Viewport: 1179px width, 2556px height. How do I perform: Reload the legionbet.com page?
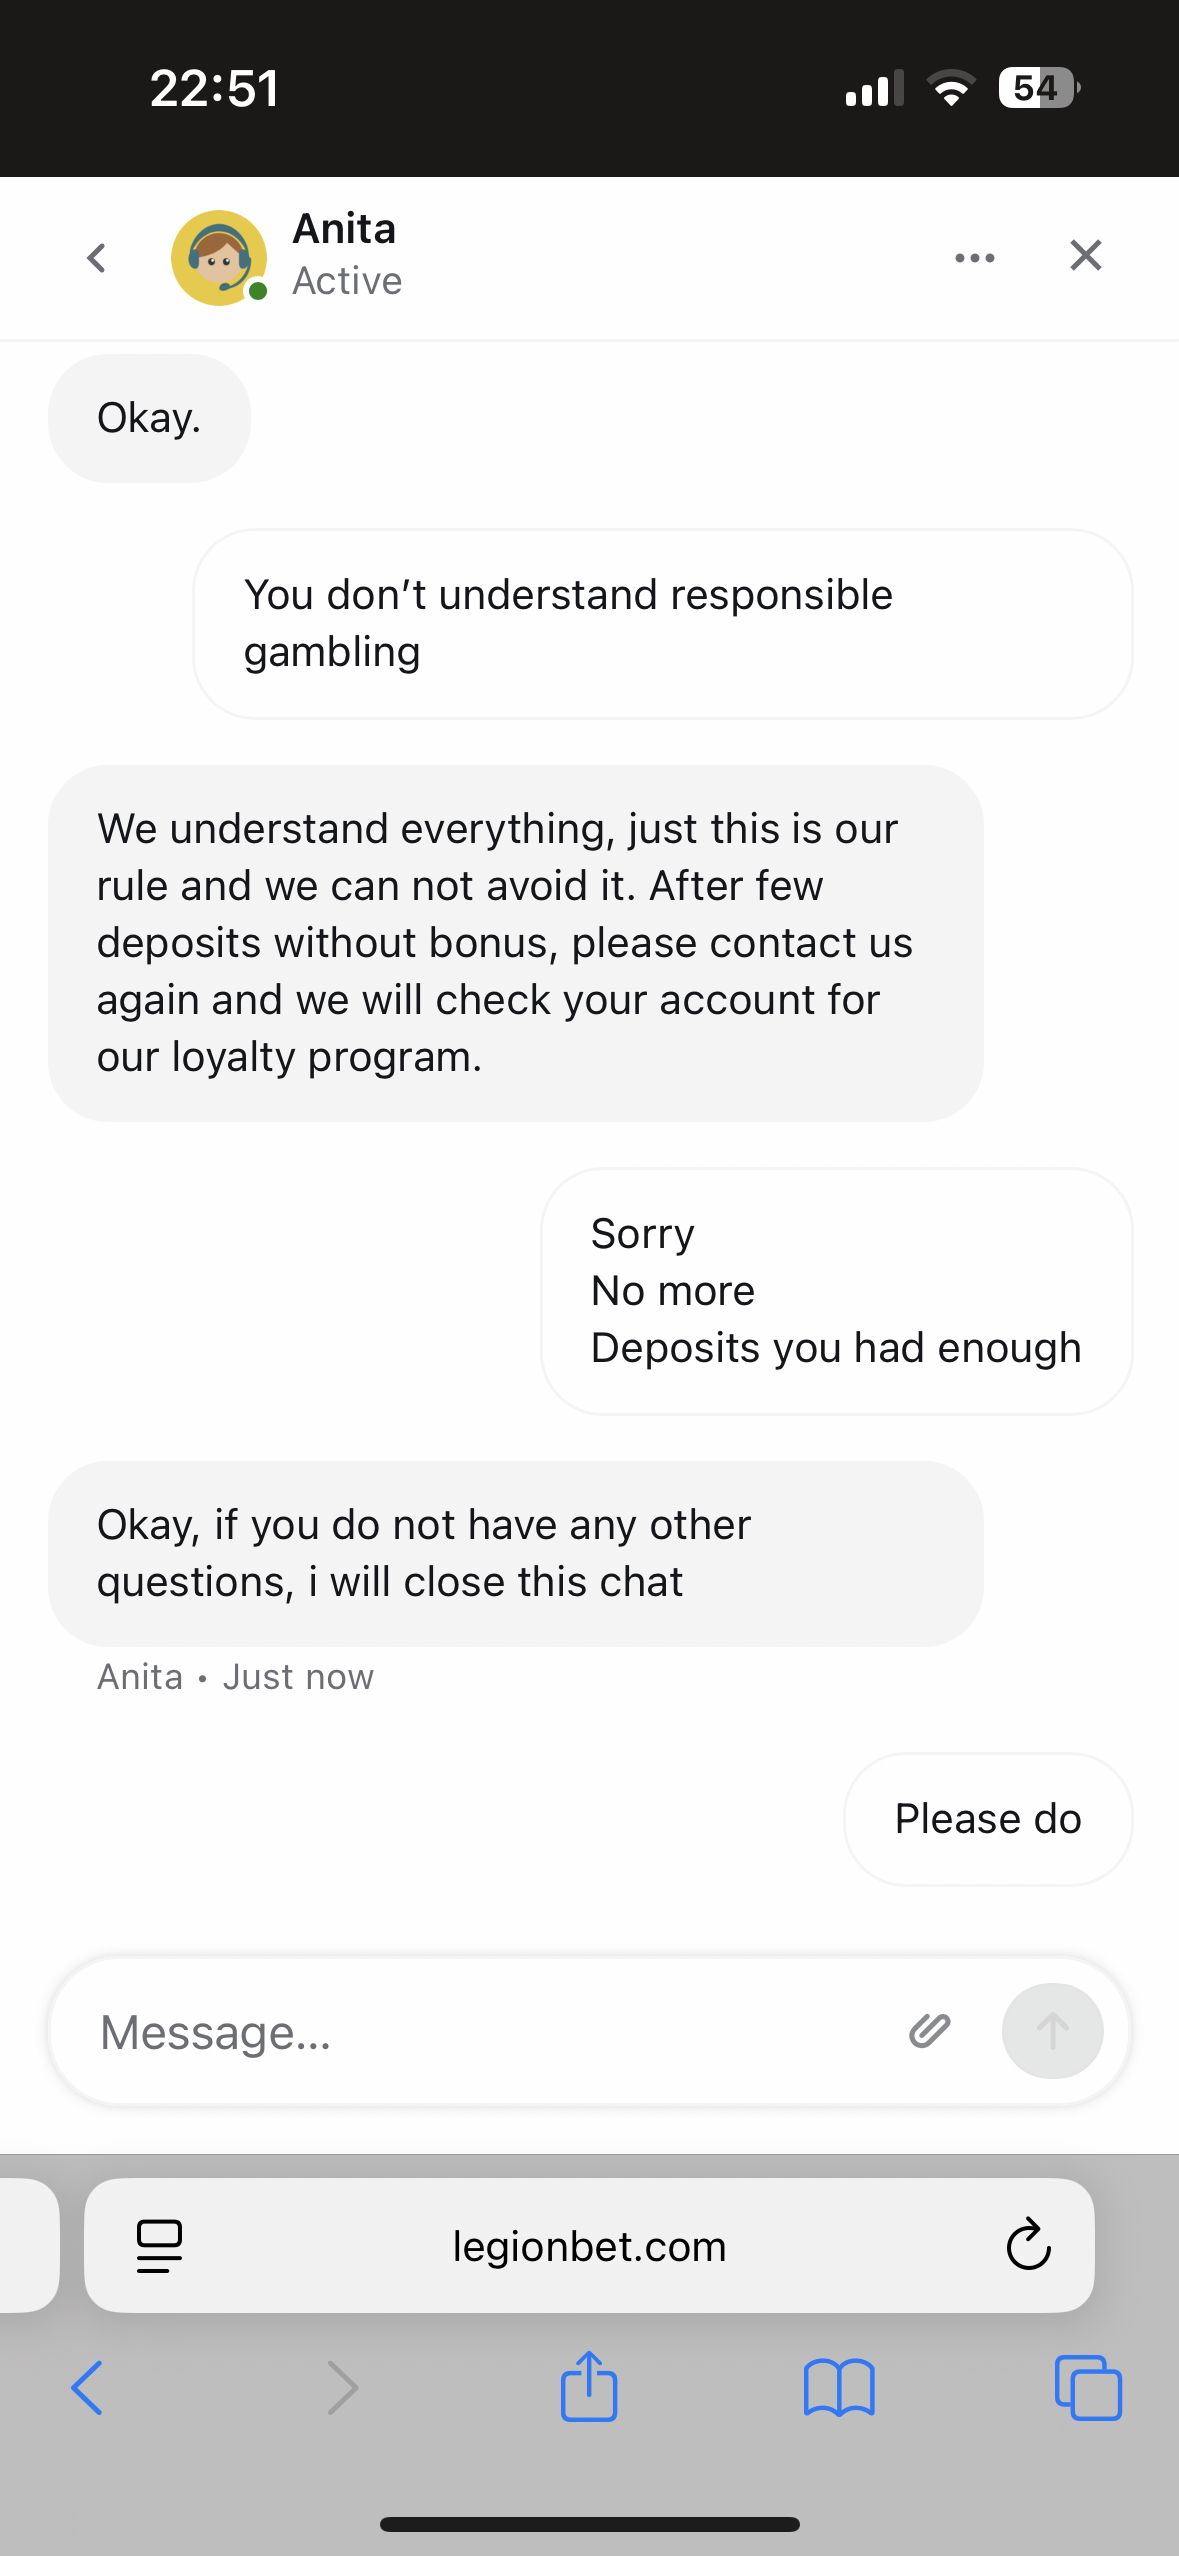point(1028,2246)
